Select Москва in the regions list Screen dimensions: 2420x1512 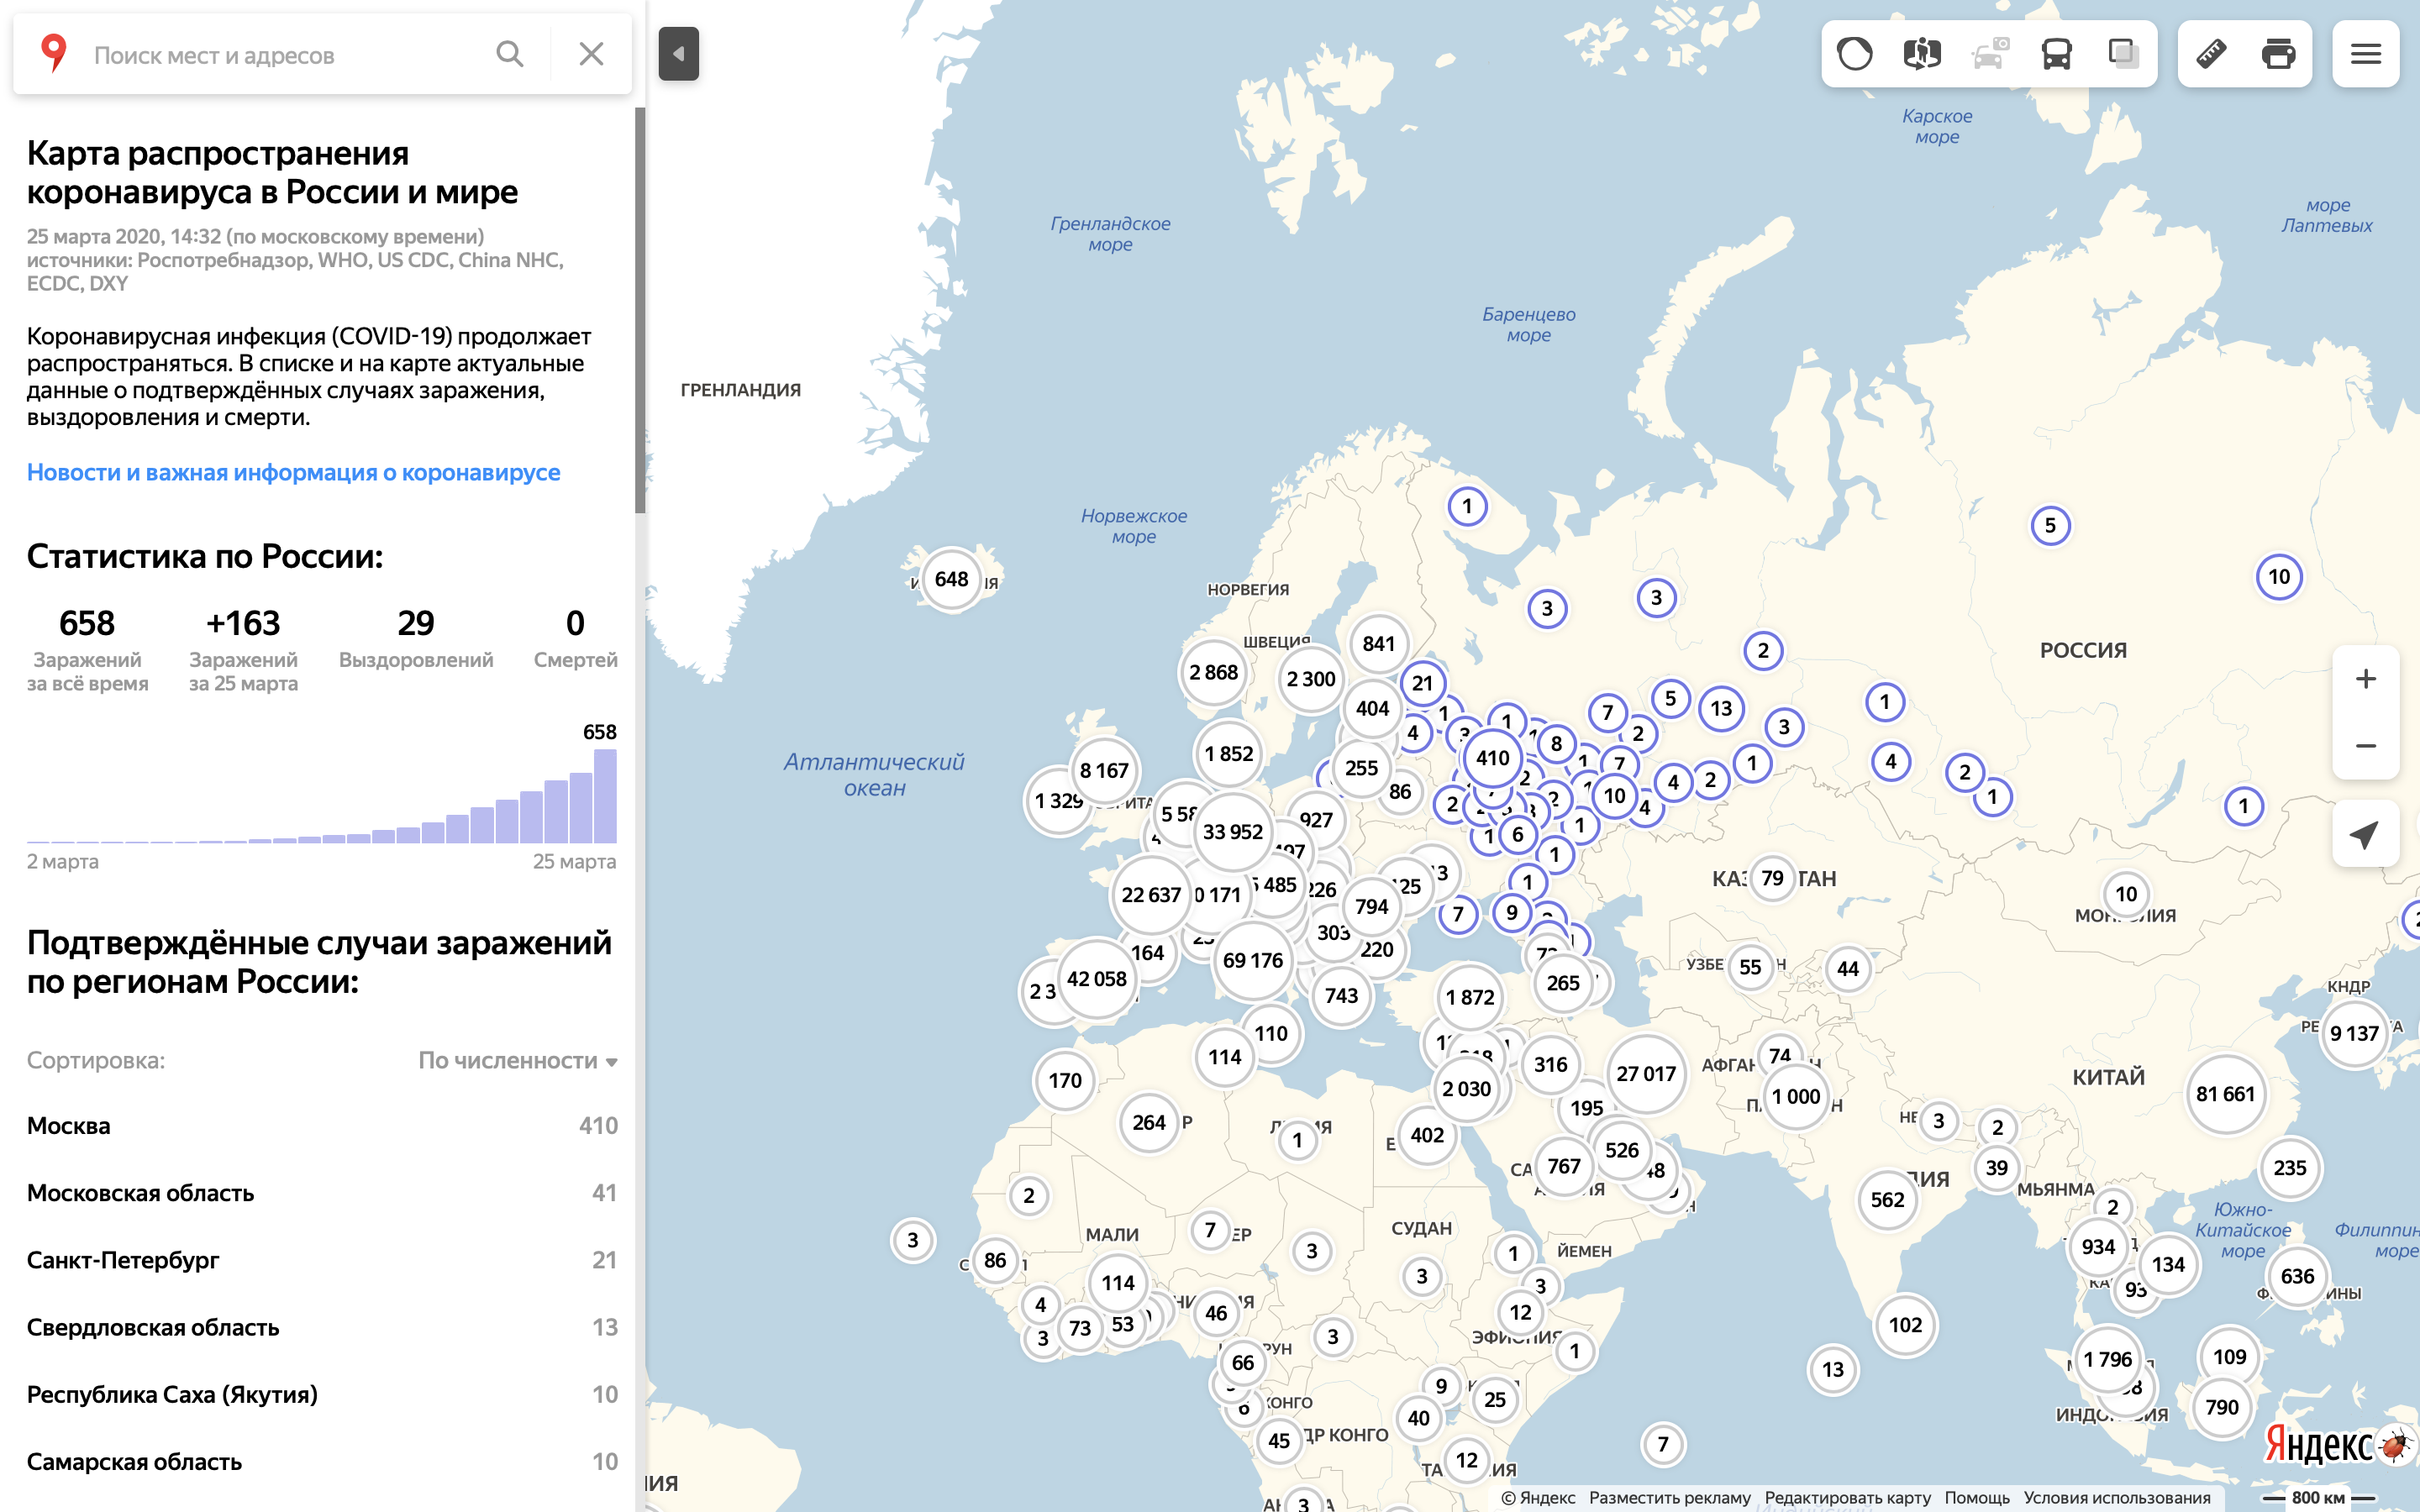pos(69,1125)
